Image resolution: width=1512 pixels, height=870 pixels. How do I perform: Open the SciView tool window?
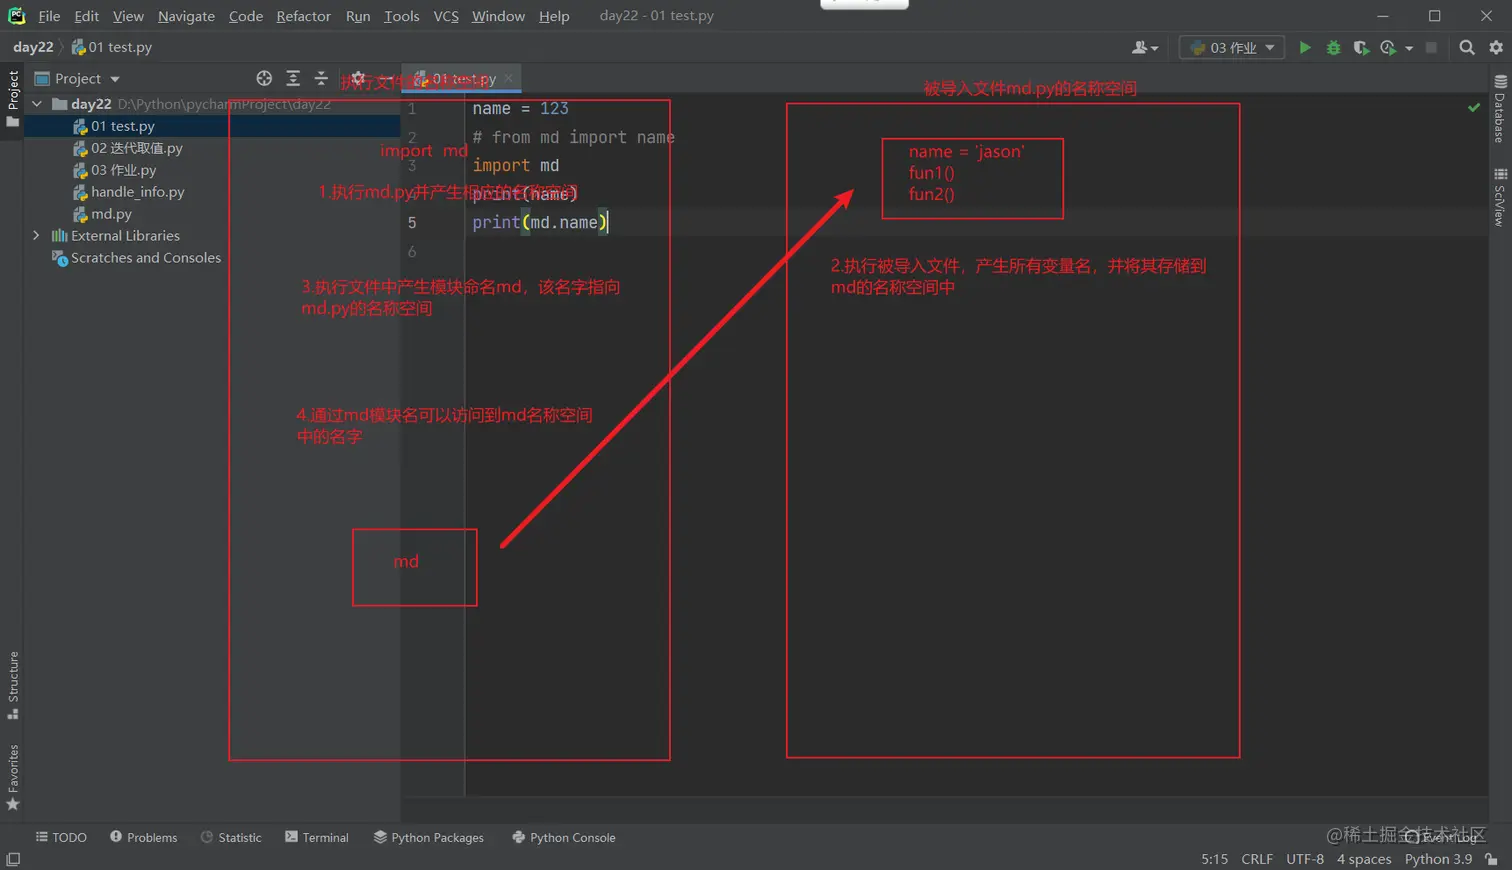1500,197
